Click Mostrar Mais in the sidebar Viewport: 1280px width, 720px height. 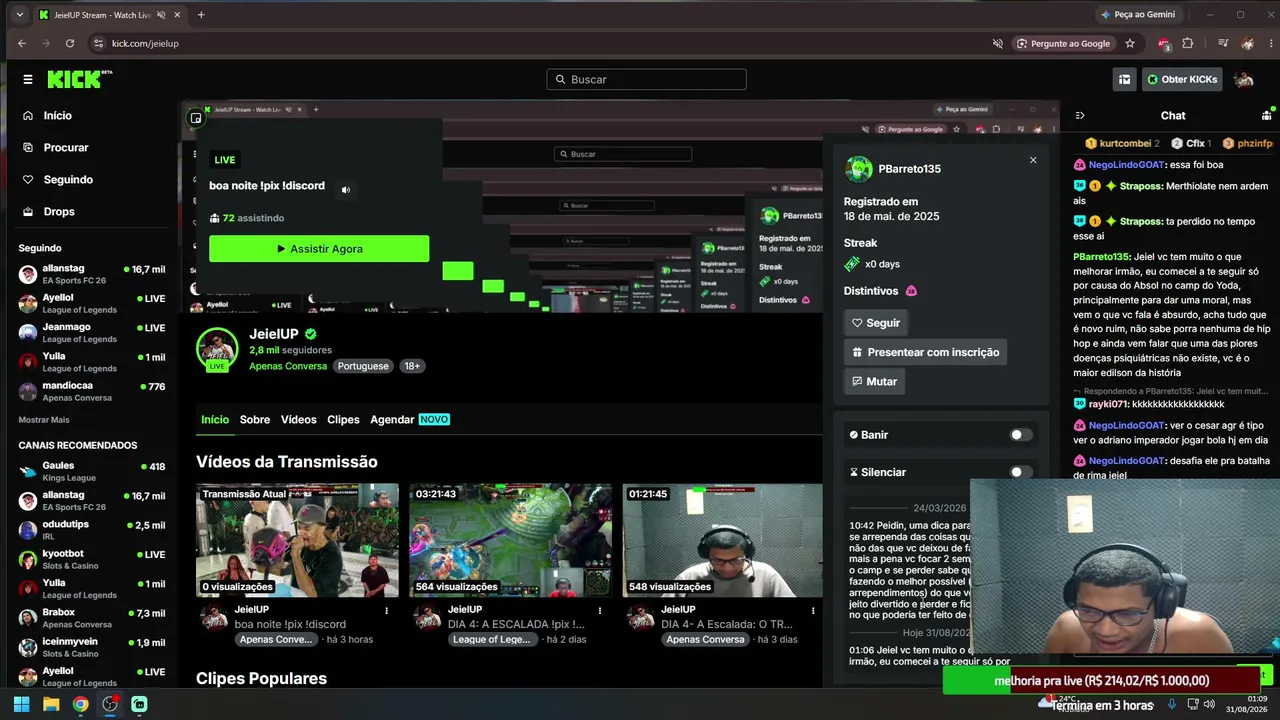pyautogui.click(x=44, y=420)
